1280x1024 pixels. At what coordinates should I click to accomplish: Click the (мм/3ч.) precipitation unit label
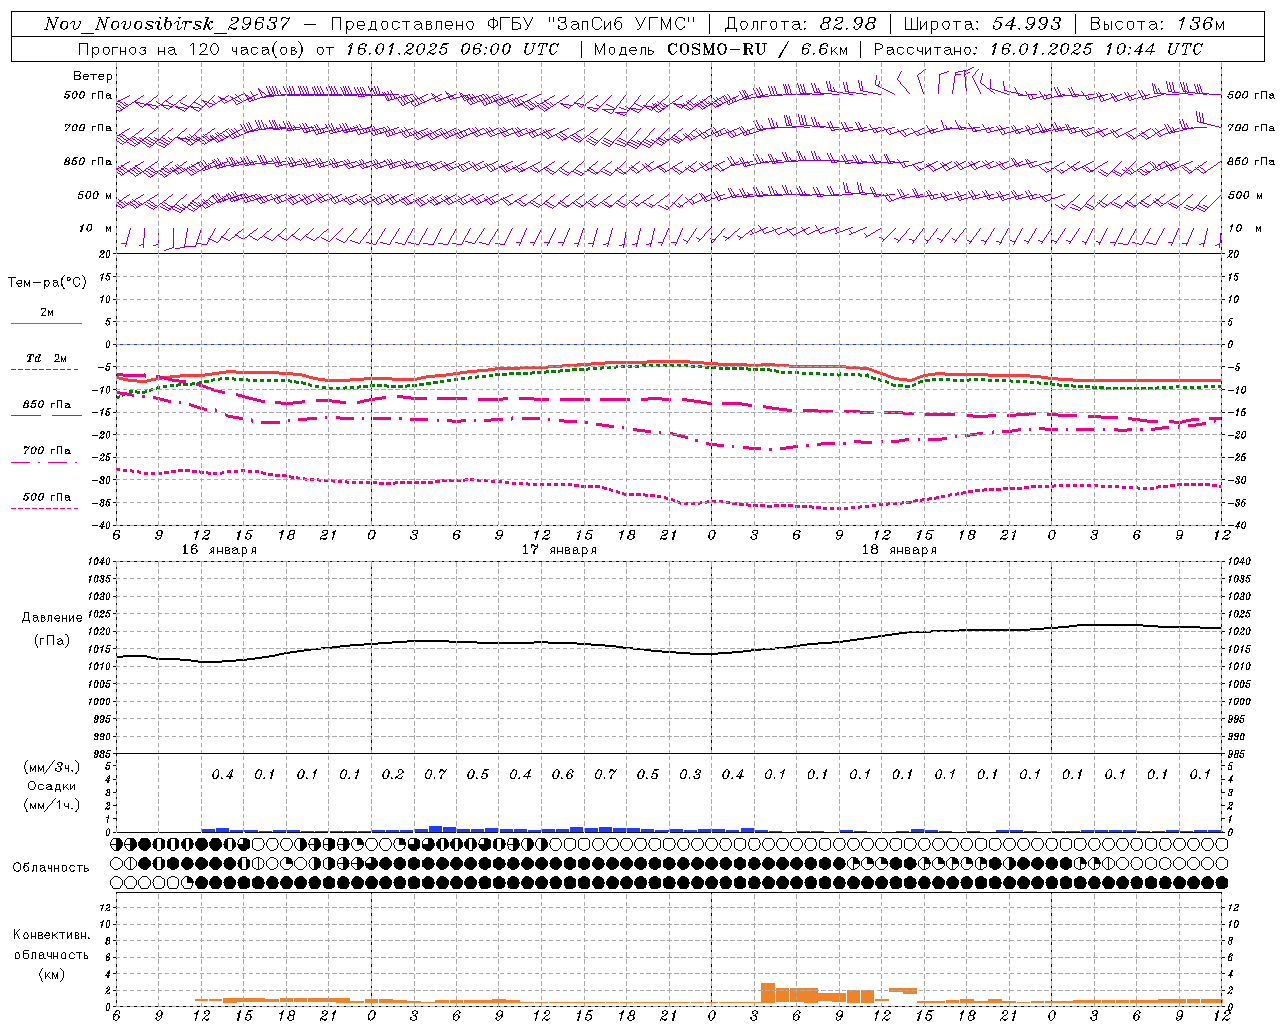[x=52, y=767]
